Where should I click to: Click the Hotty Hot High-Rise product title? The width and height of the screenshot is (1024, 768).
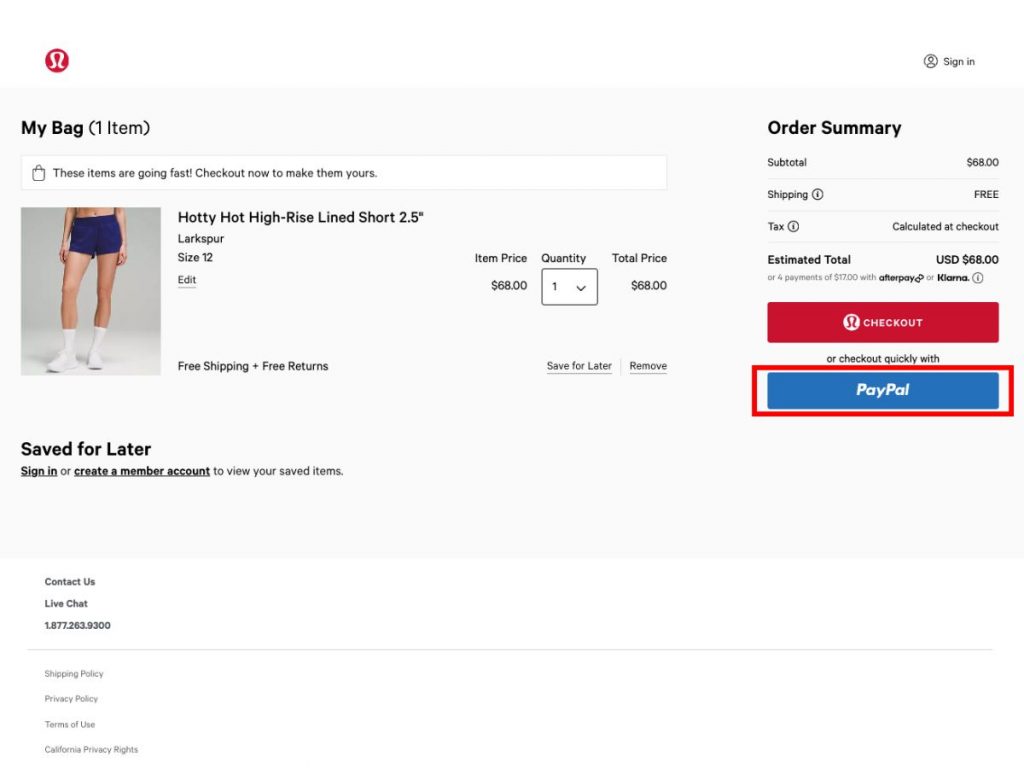pos(300,217)
